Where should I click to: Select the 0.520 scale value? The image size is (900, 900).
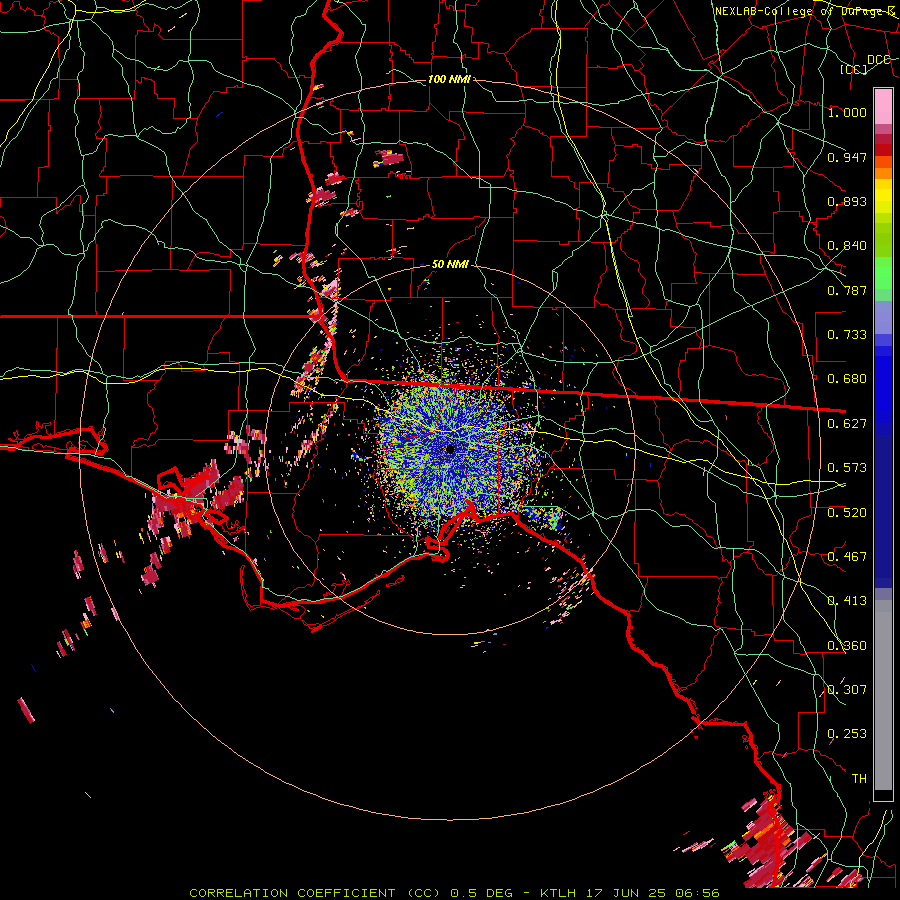point(847,513)
